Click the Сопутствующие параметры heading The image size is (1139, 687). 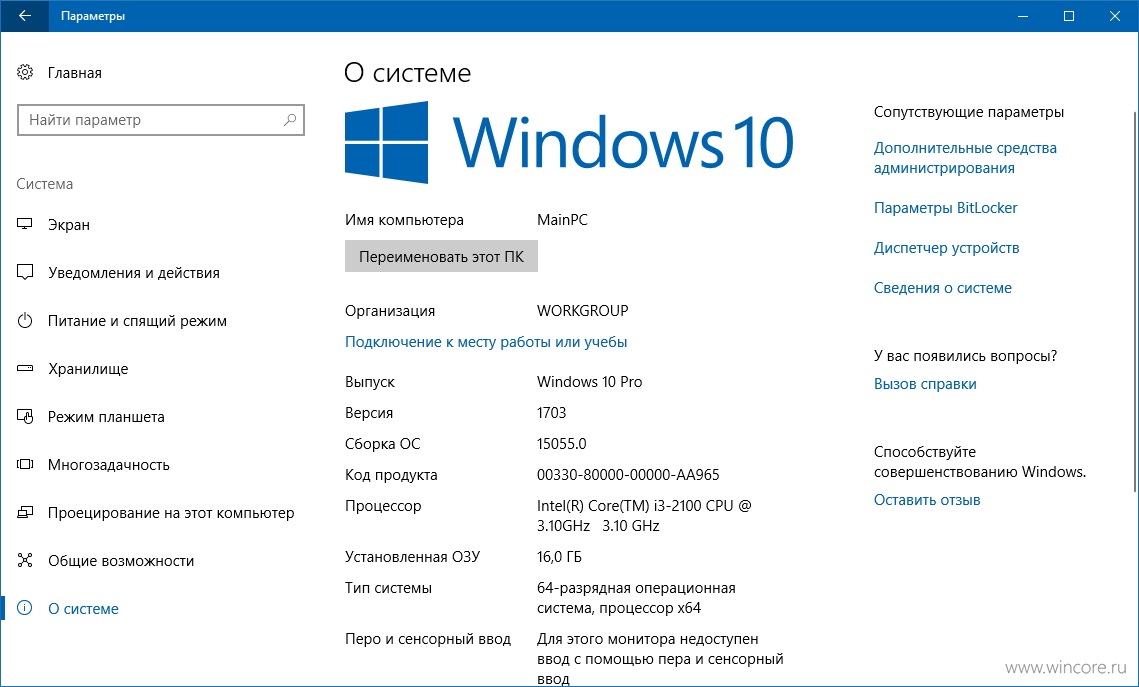tap(969, 112)
